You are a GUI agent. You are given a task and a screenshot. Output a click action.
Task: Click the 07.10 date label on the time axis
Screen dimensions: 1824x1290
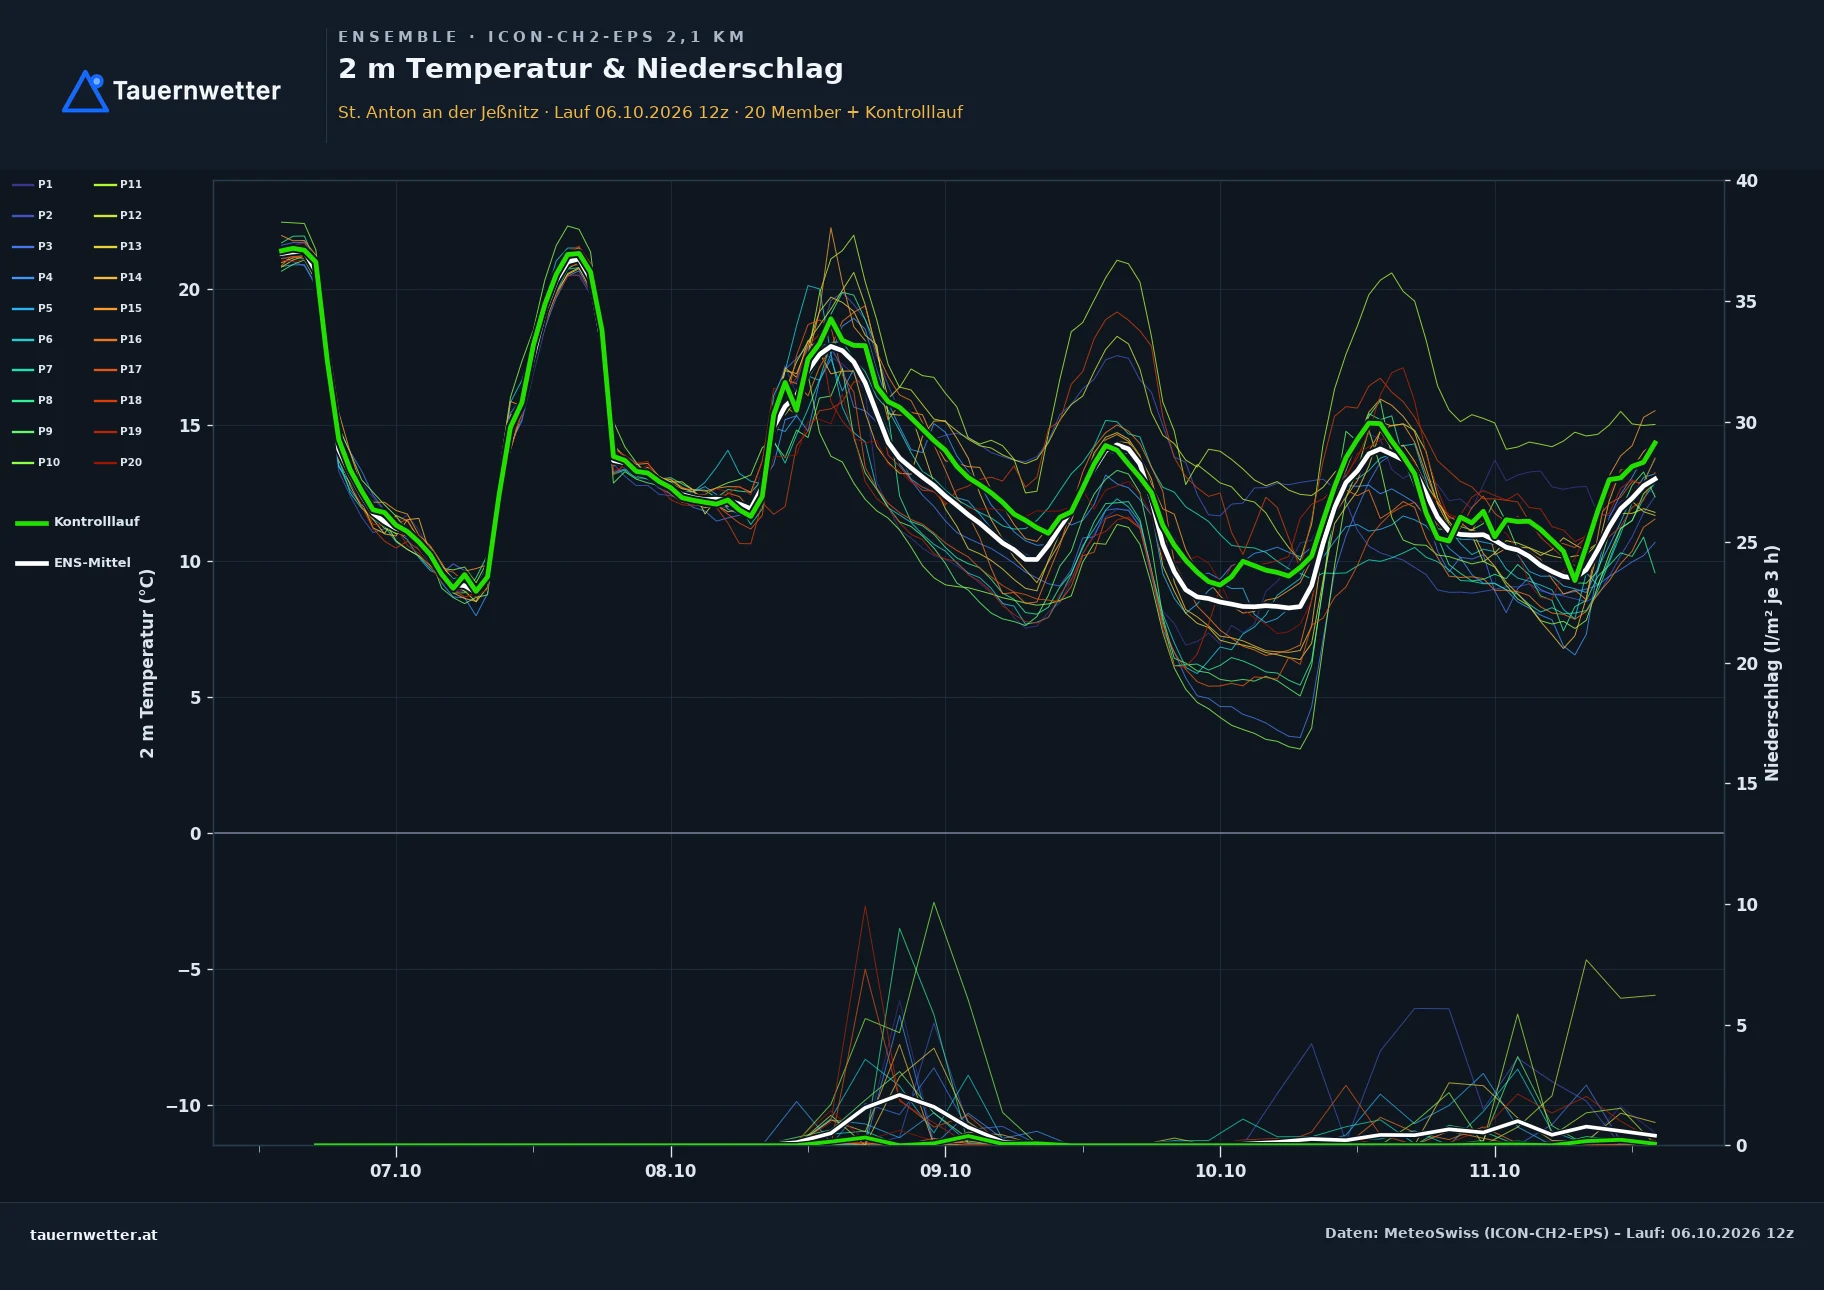coord(396,1171)
